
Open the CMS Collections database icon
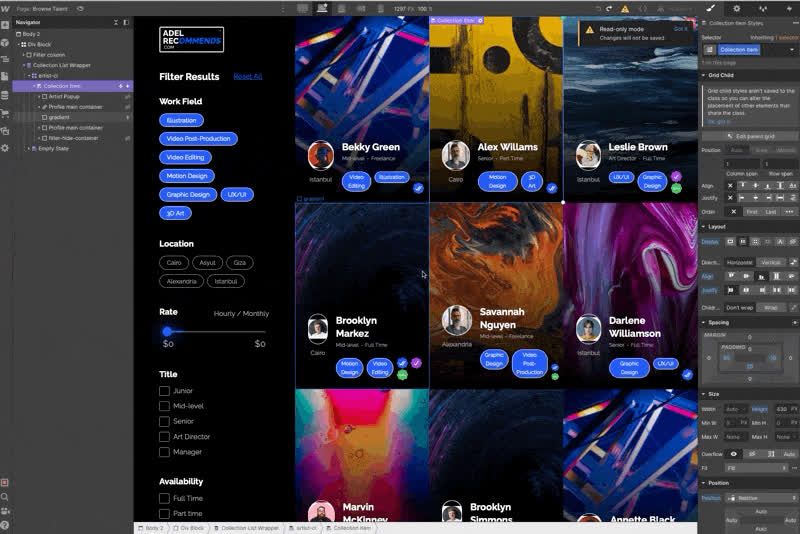point(6,94)
